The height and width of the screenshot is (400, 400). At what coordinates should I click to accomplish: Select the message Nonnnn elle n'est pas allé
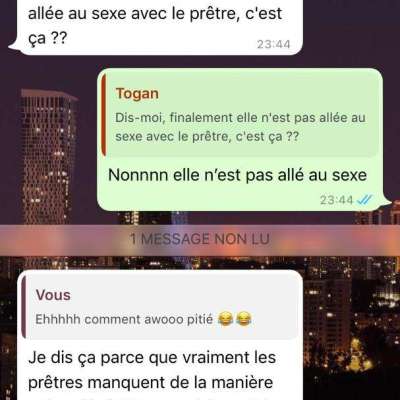tap(237, 175)
